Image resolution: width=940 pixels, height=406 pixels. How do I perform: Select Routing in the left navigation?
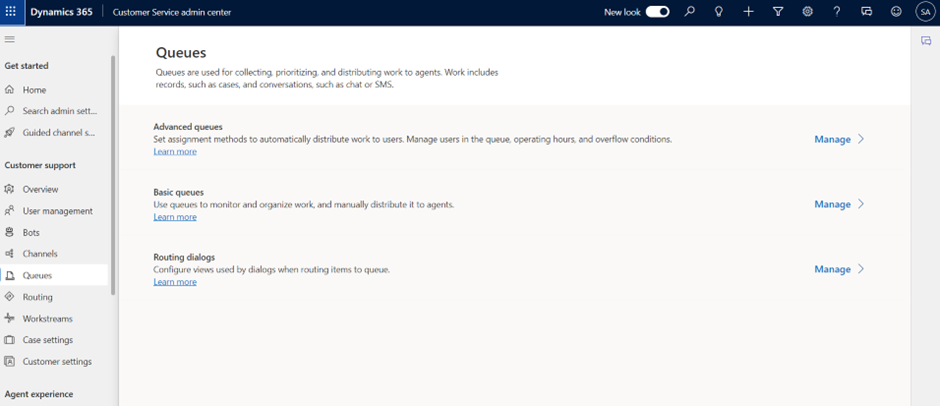(38, 297)
